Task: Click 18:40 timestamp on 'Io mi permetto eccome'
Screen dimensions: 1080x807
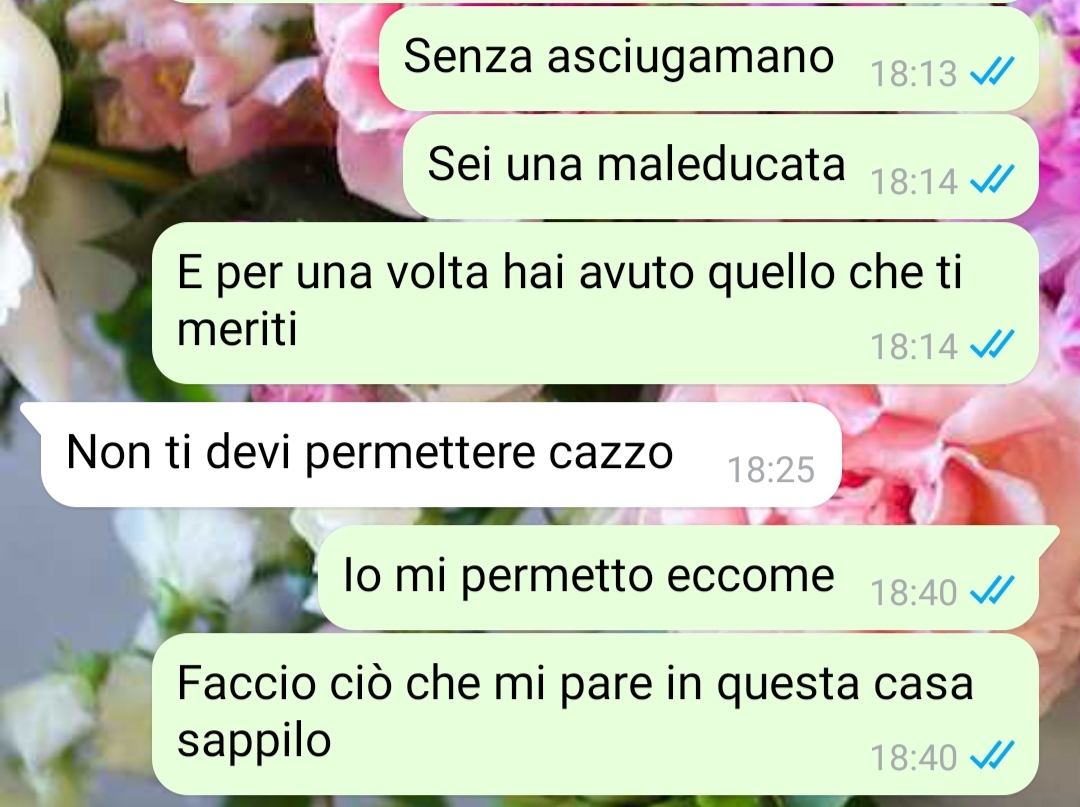Action: pyautogui.click(x=913, y=592)
